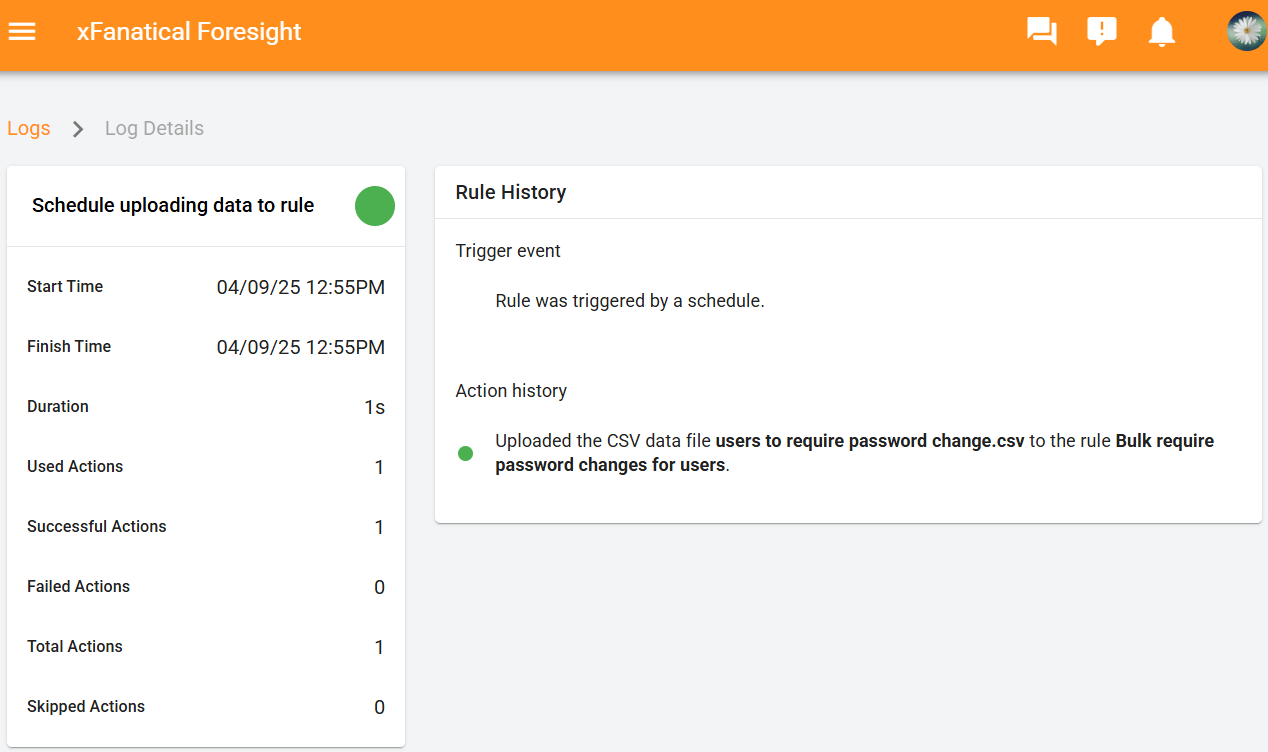Click the Start Time value 04/09/25 12:55PM
The width and height of the screenshot is (1268, 752).
click(301, 288)
